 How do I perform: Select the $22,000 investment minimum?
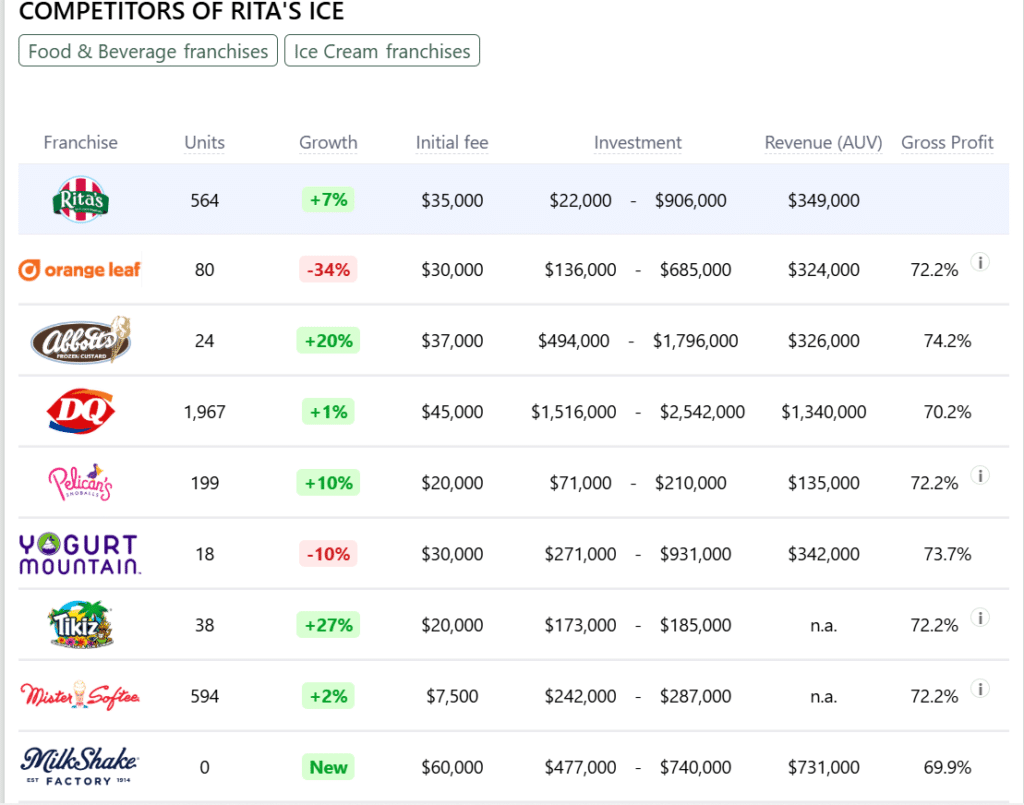(580, 200)
